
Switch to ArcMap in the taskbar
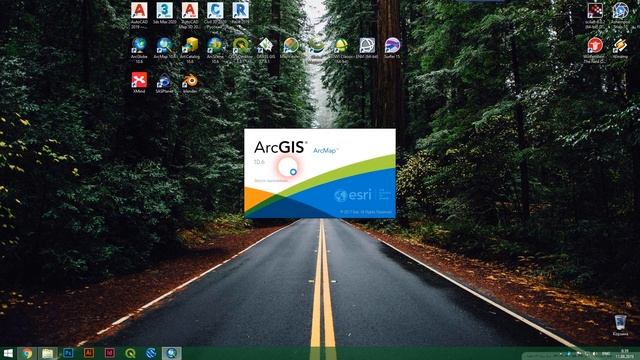[171, 353]
